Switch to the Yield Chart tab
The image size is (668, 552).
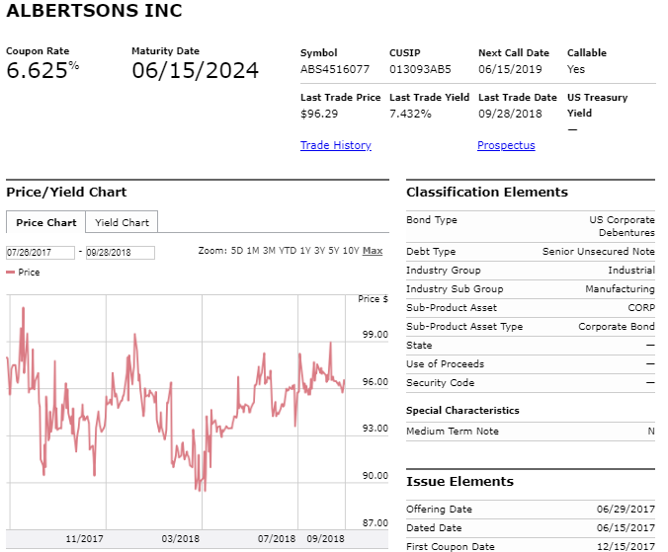[x=122, y=222]
